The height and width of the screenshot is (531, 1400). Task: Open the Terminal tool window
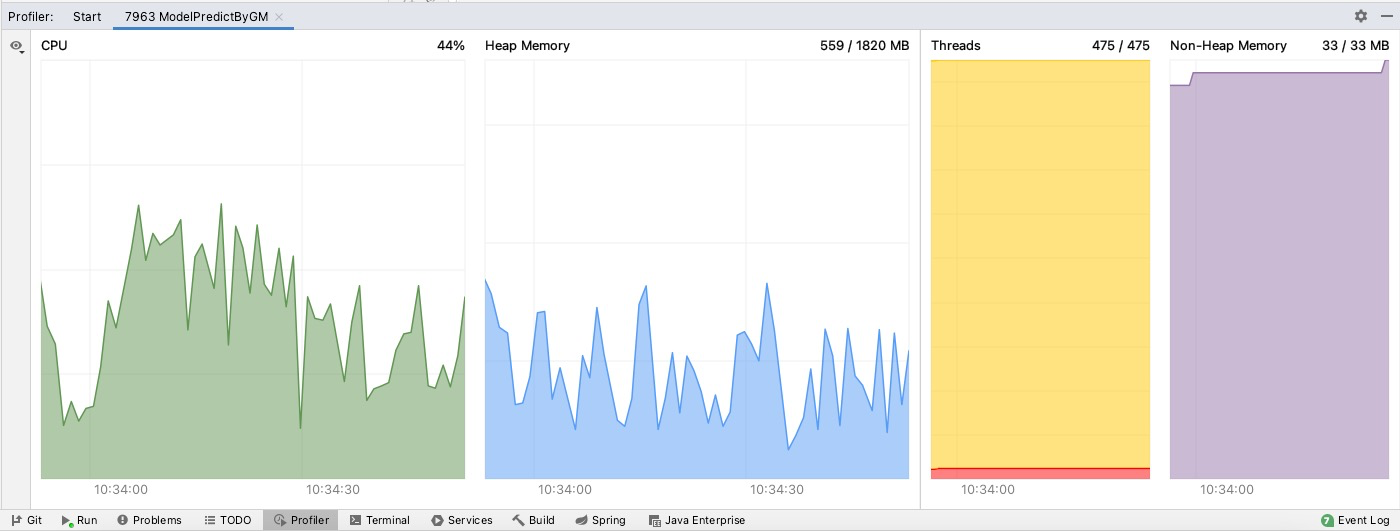tap(379, 520)
